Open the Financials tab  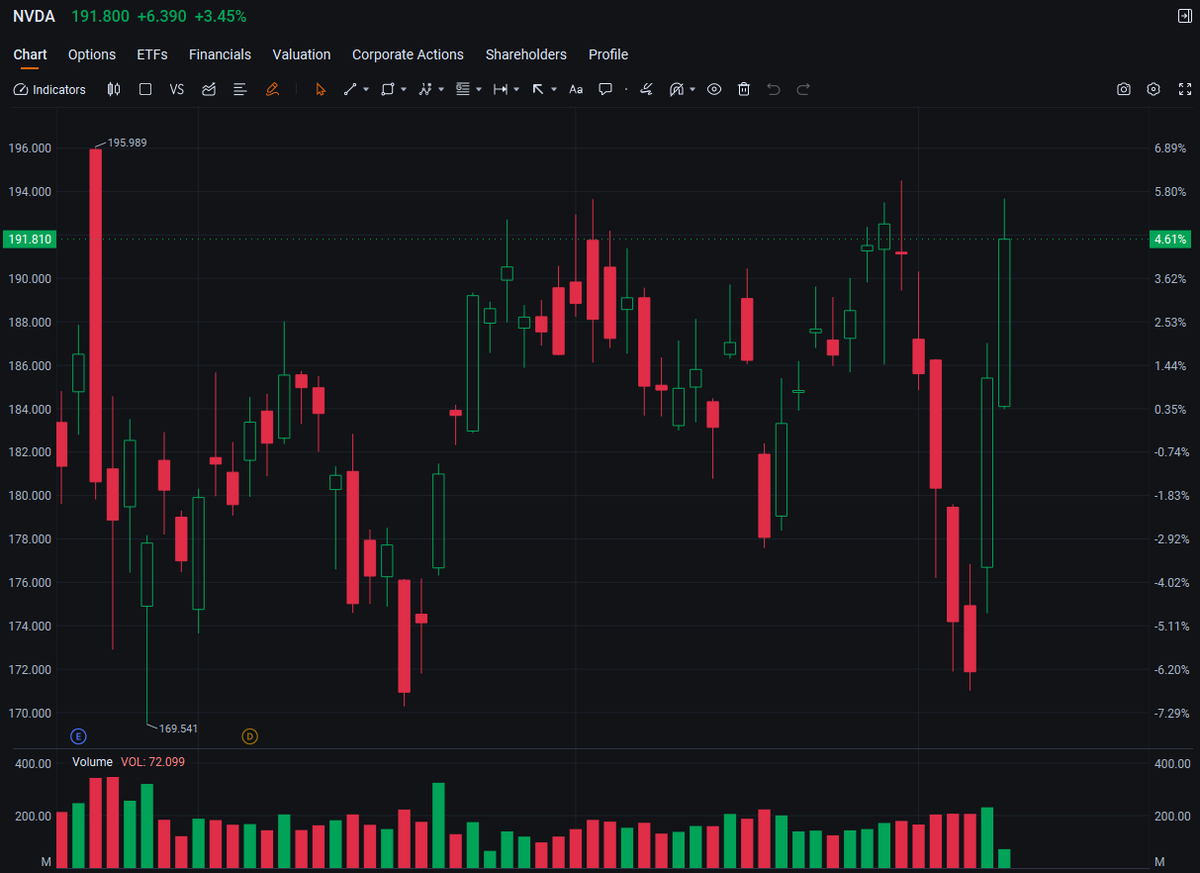[220, 55]
